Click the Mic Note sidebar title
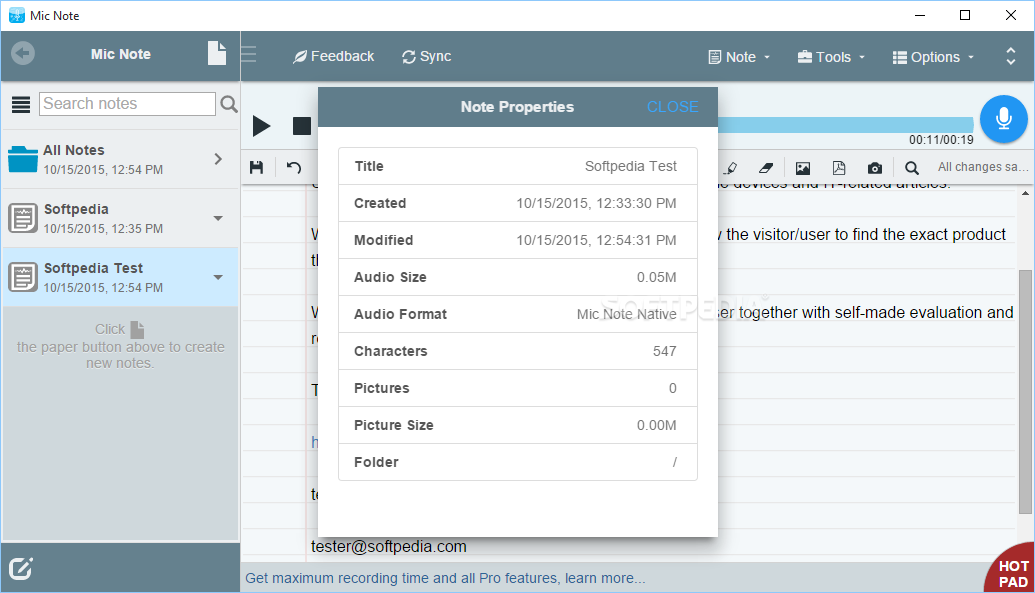 point(121,54)
